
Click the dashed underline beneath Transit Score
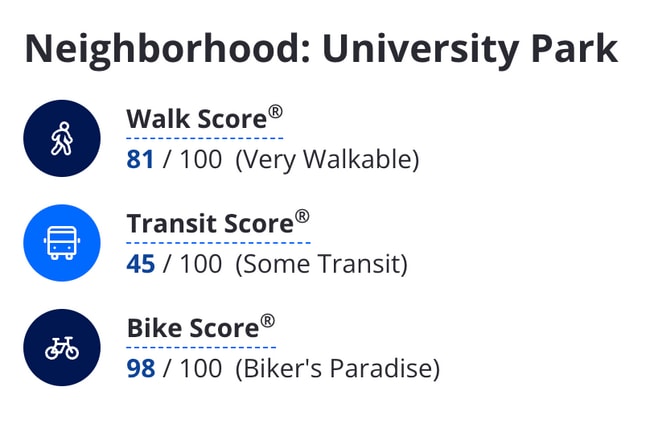pos(218,243)
